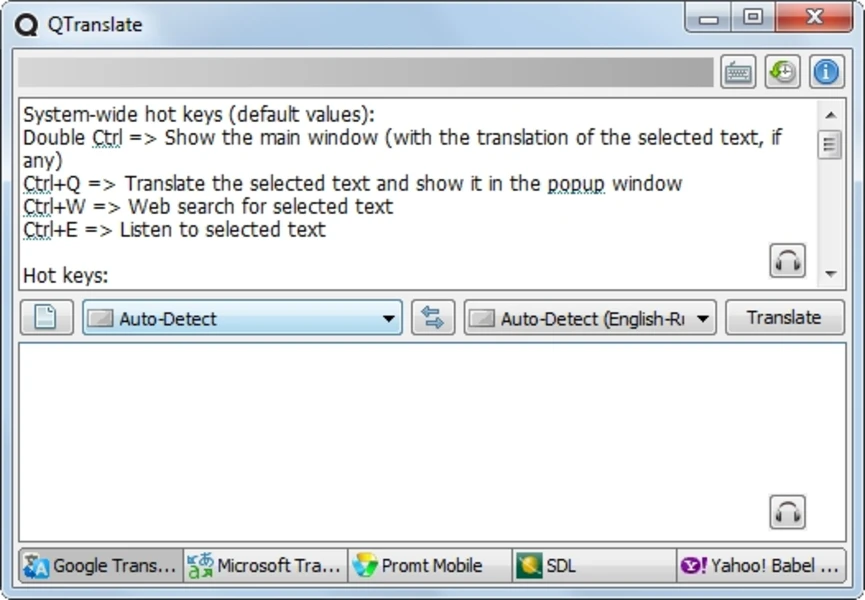
Task: Choose Yahoo! Babel Fish service tab
Action: tap(760, 566)
